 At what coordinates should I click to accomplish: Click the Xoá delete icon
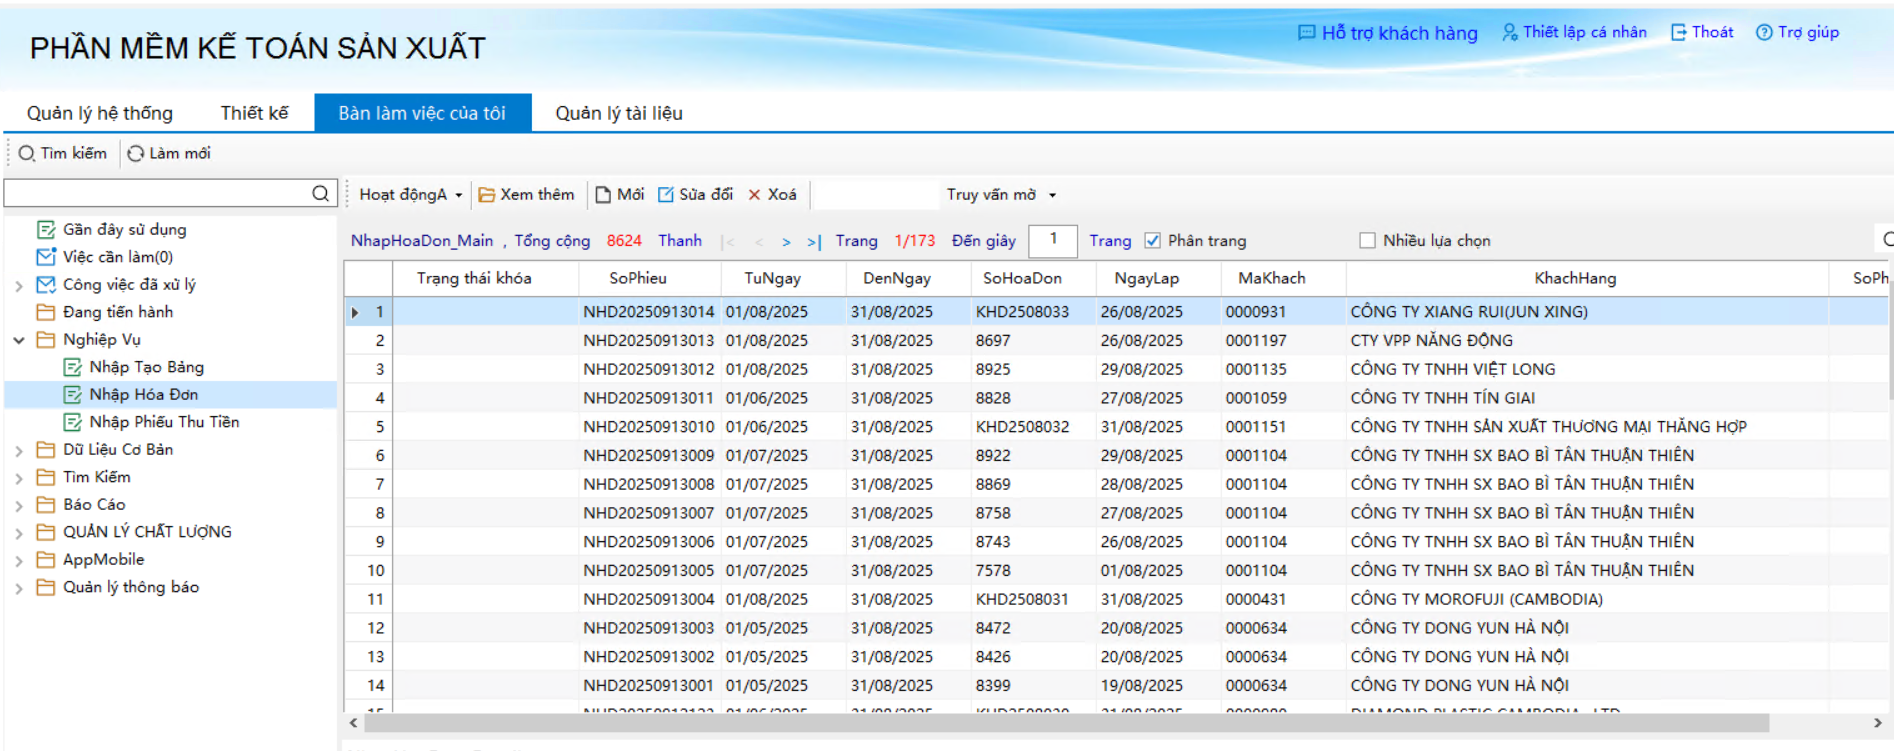tap(755, 195)
